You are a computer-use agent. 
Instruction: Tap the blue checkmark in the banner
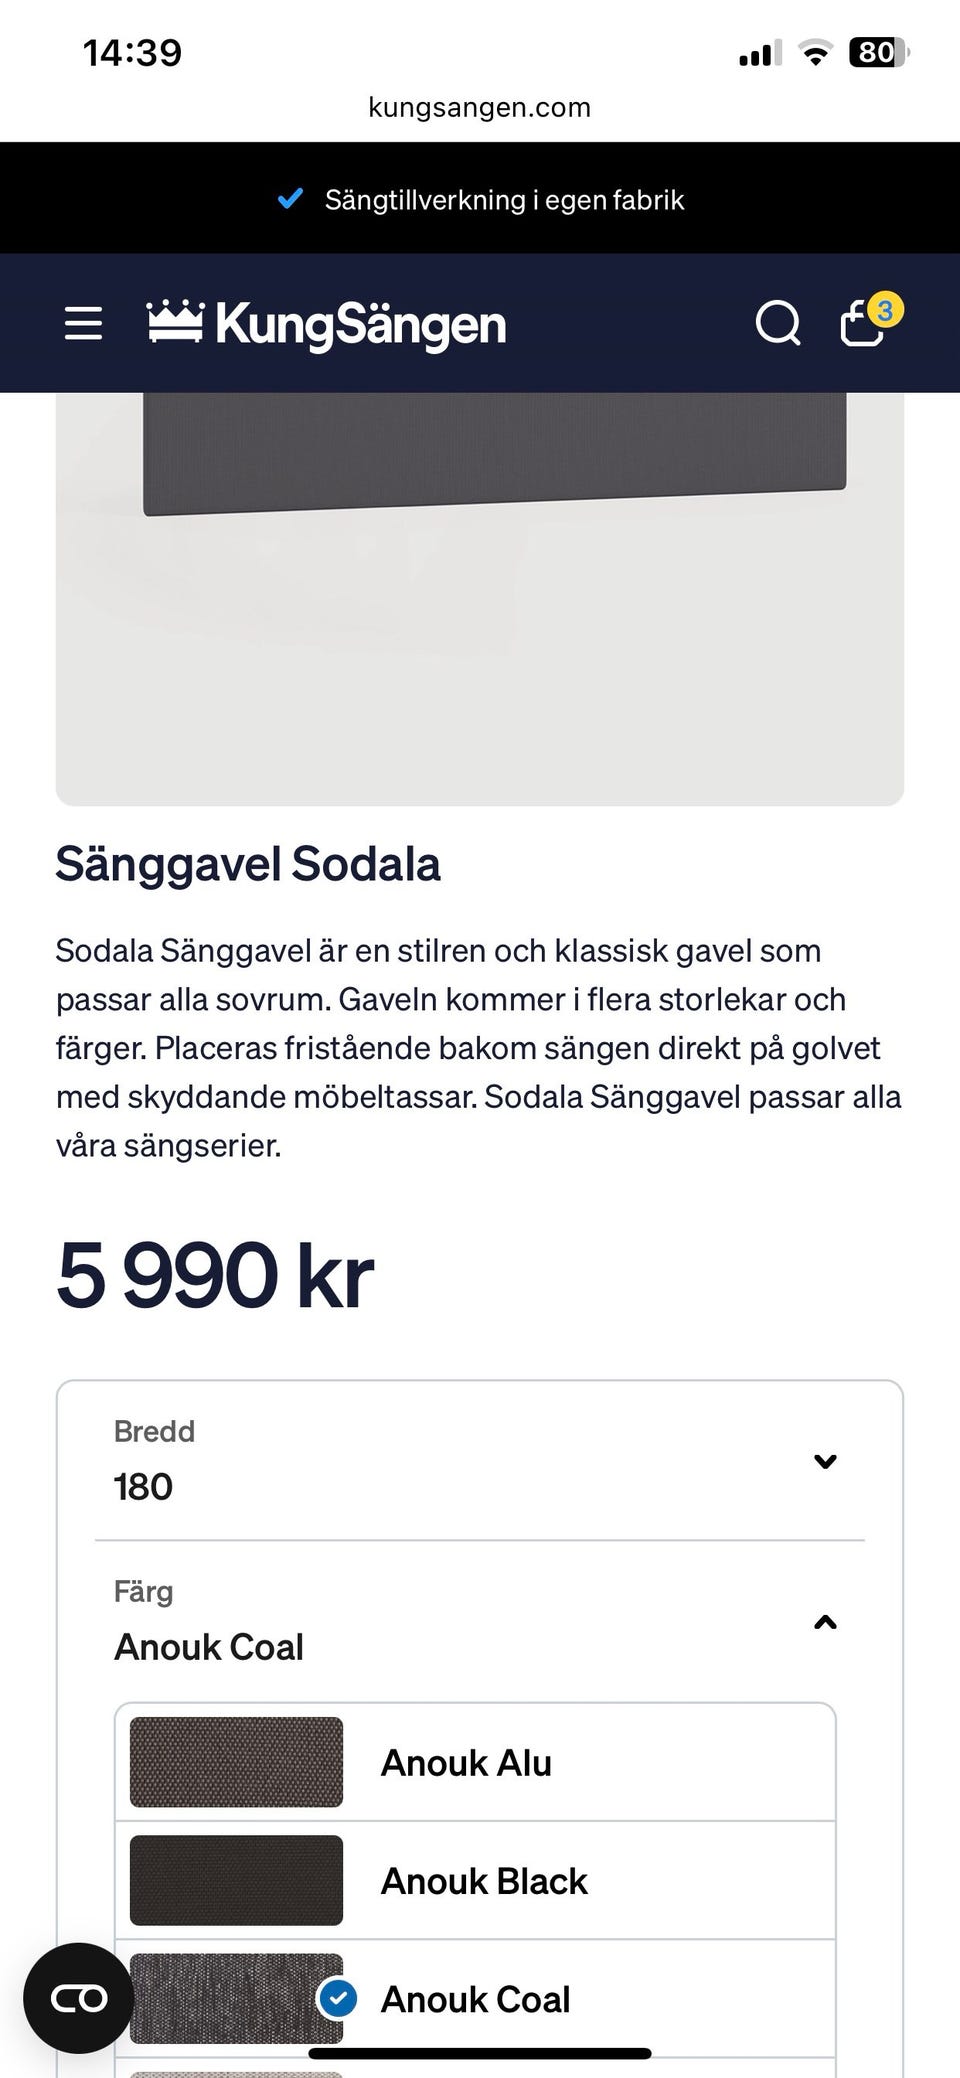[x=290, y=199]
